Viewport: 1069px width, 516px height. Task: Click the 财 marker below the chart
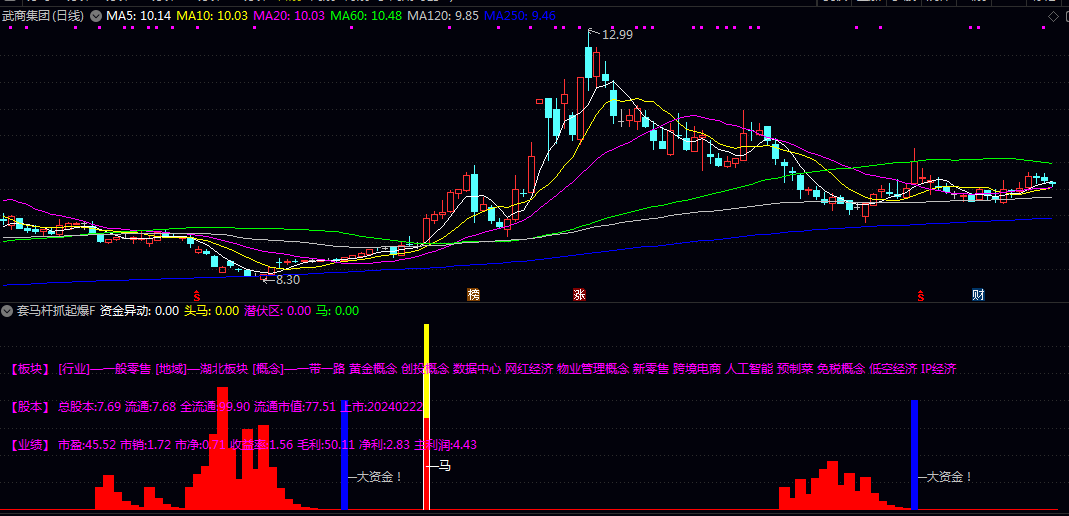(x=978, y=294)
